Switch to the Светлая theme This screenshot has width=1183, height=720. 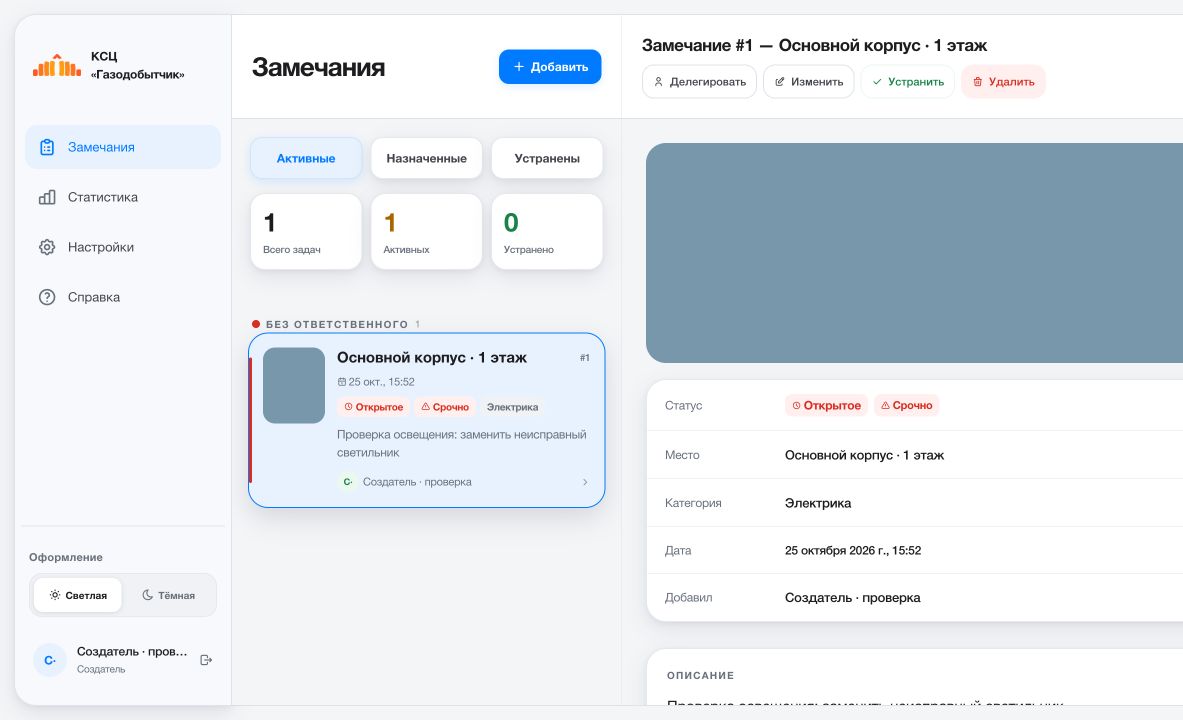pos(78,595)
